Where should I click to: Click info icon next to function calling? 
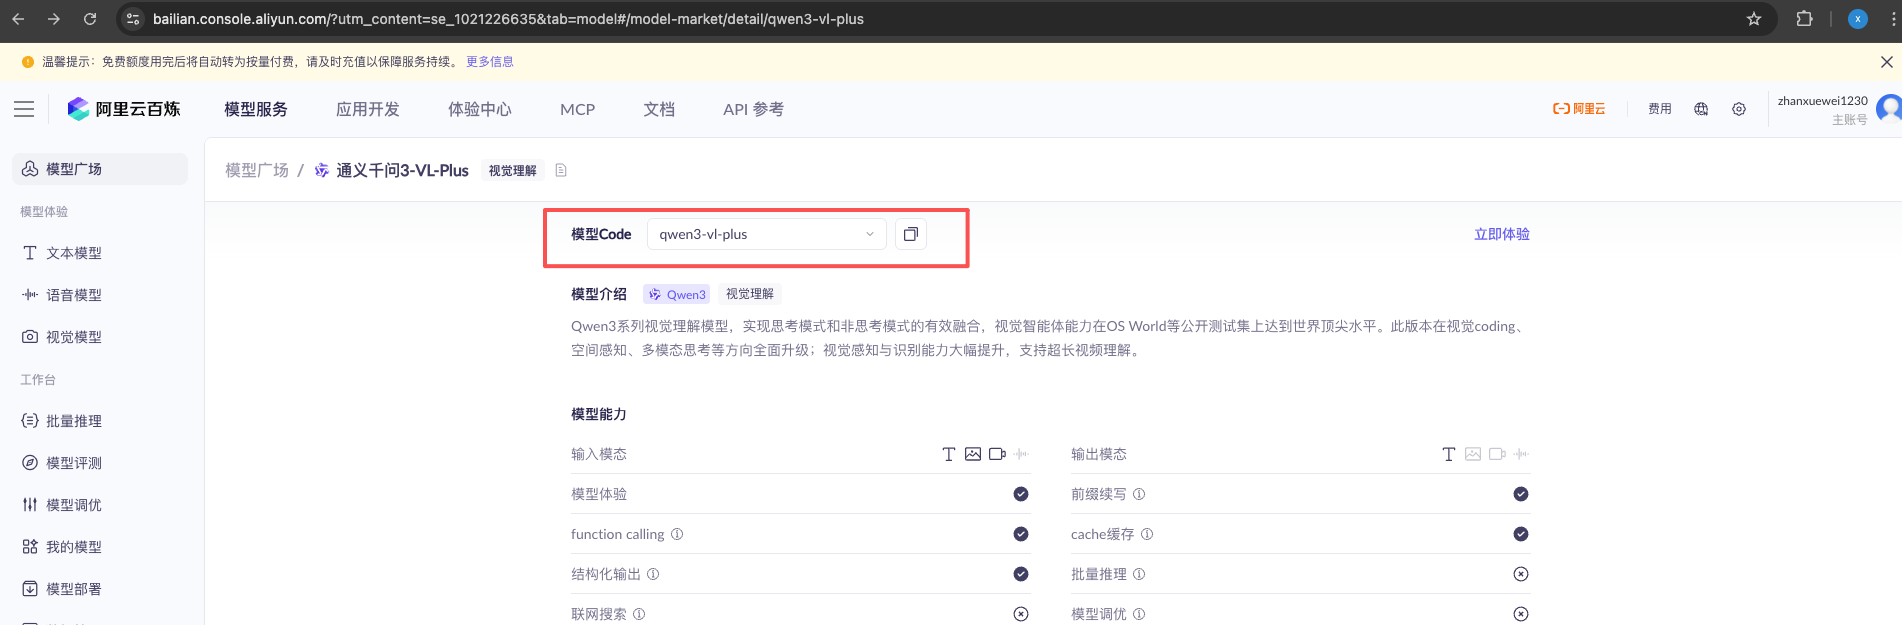pos(677,534)
